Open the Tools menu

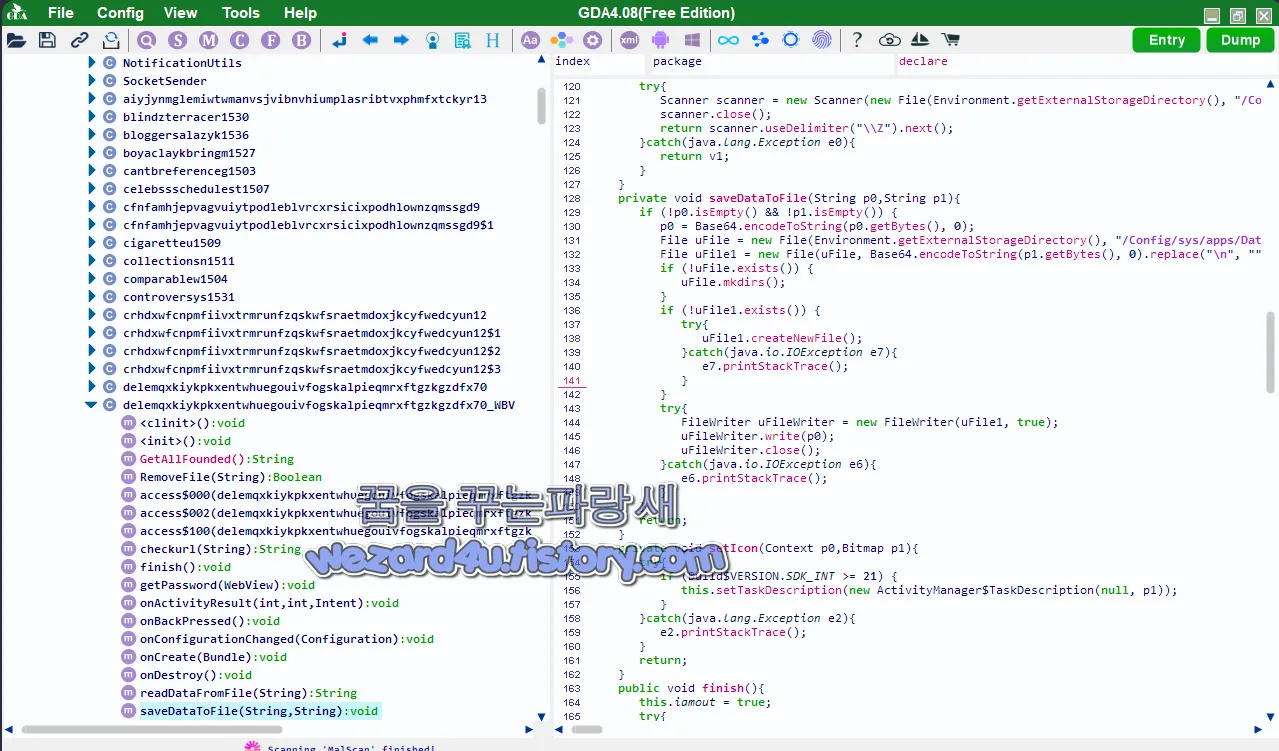[x=241, y=13]
